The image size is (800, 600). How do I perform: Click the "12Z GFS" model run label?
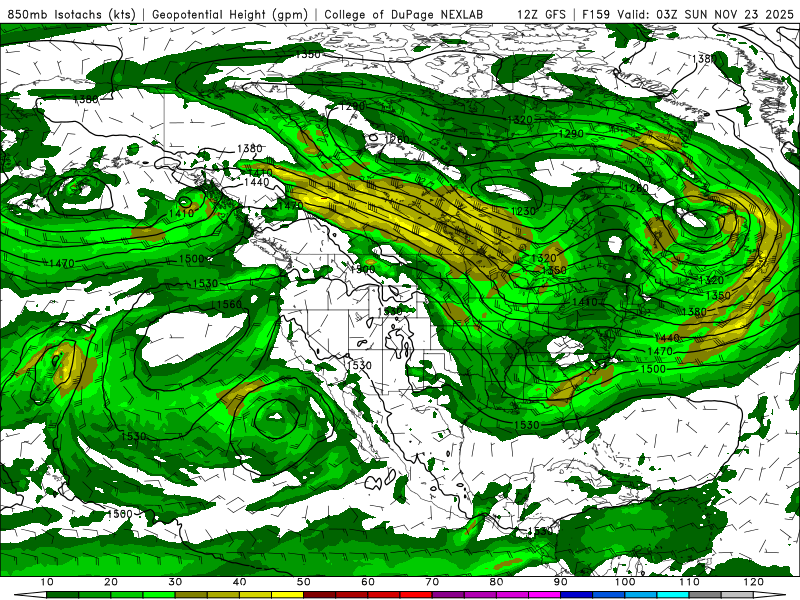541,14
